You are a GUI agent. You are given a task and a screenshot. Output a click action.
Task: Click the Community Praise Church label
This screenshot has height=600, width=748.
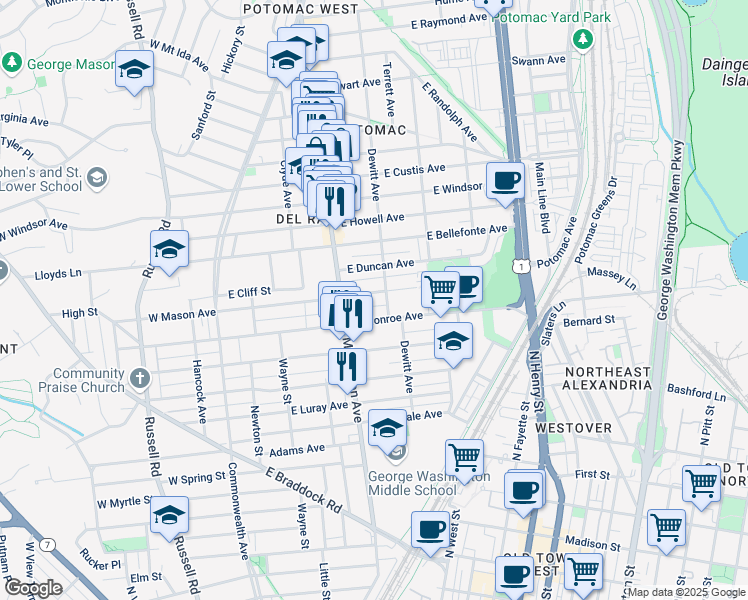tap(82, 380)
